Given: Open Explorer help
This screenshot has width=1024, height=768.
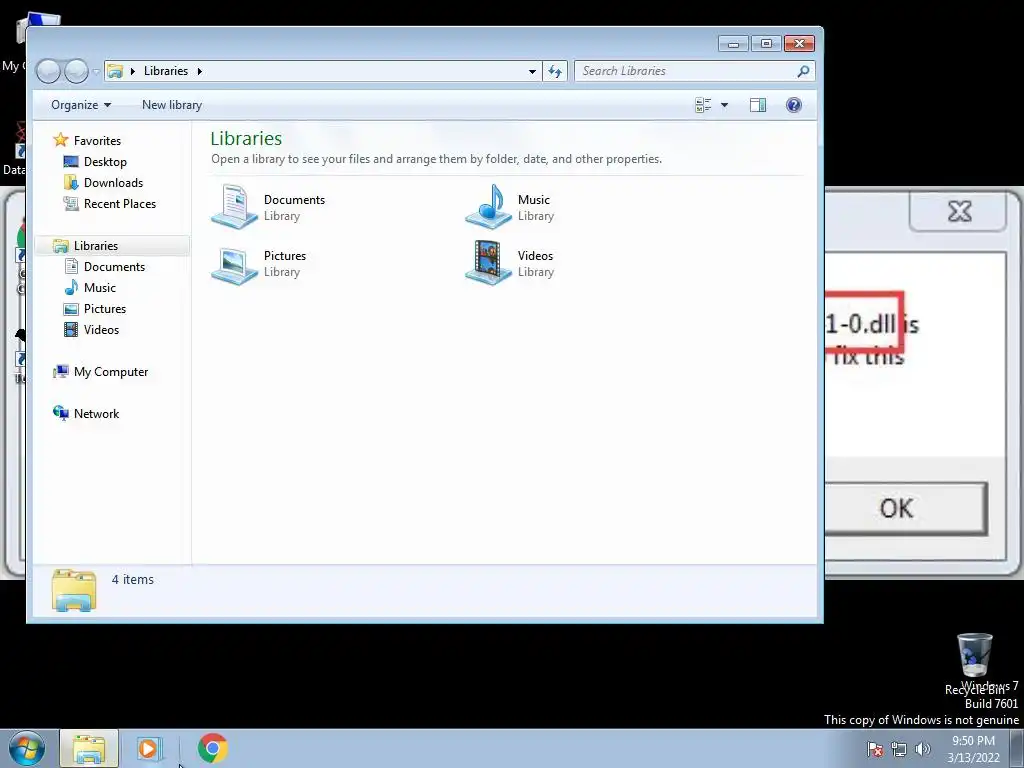Looking at the screenshot, I should pyautogui.click(x=793, y=105).
